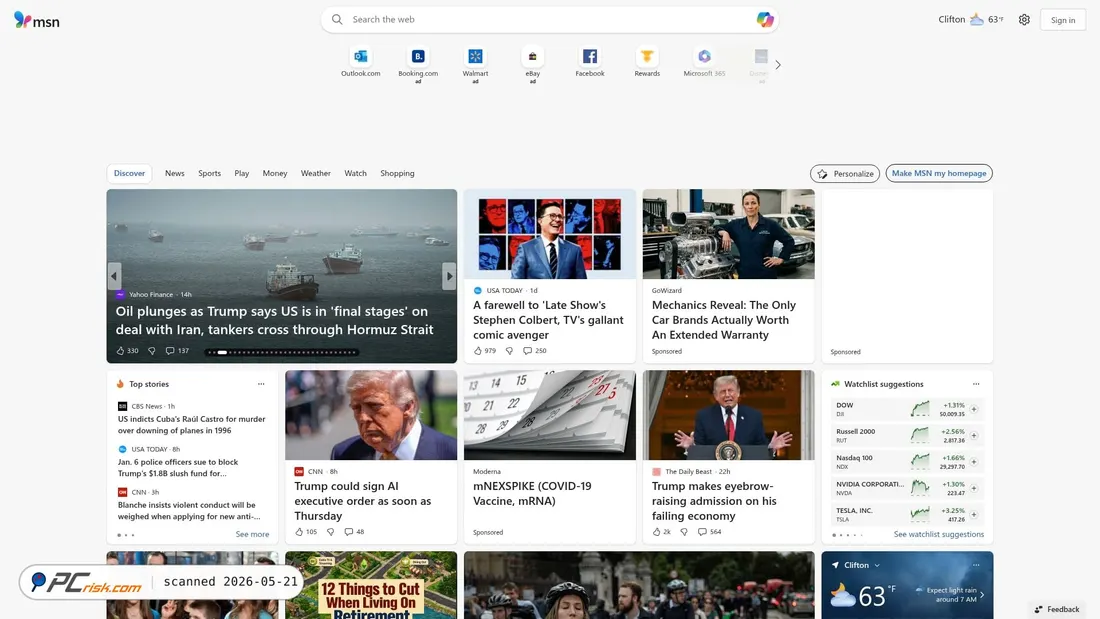Open Top stories more options menu
Screen dimensions: 1100x619
point(261,384)
